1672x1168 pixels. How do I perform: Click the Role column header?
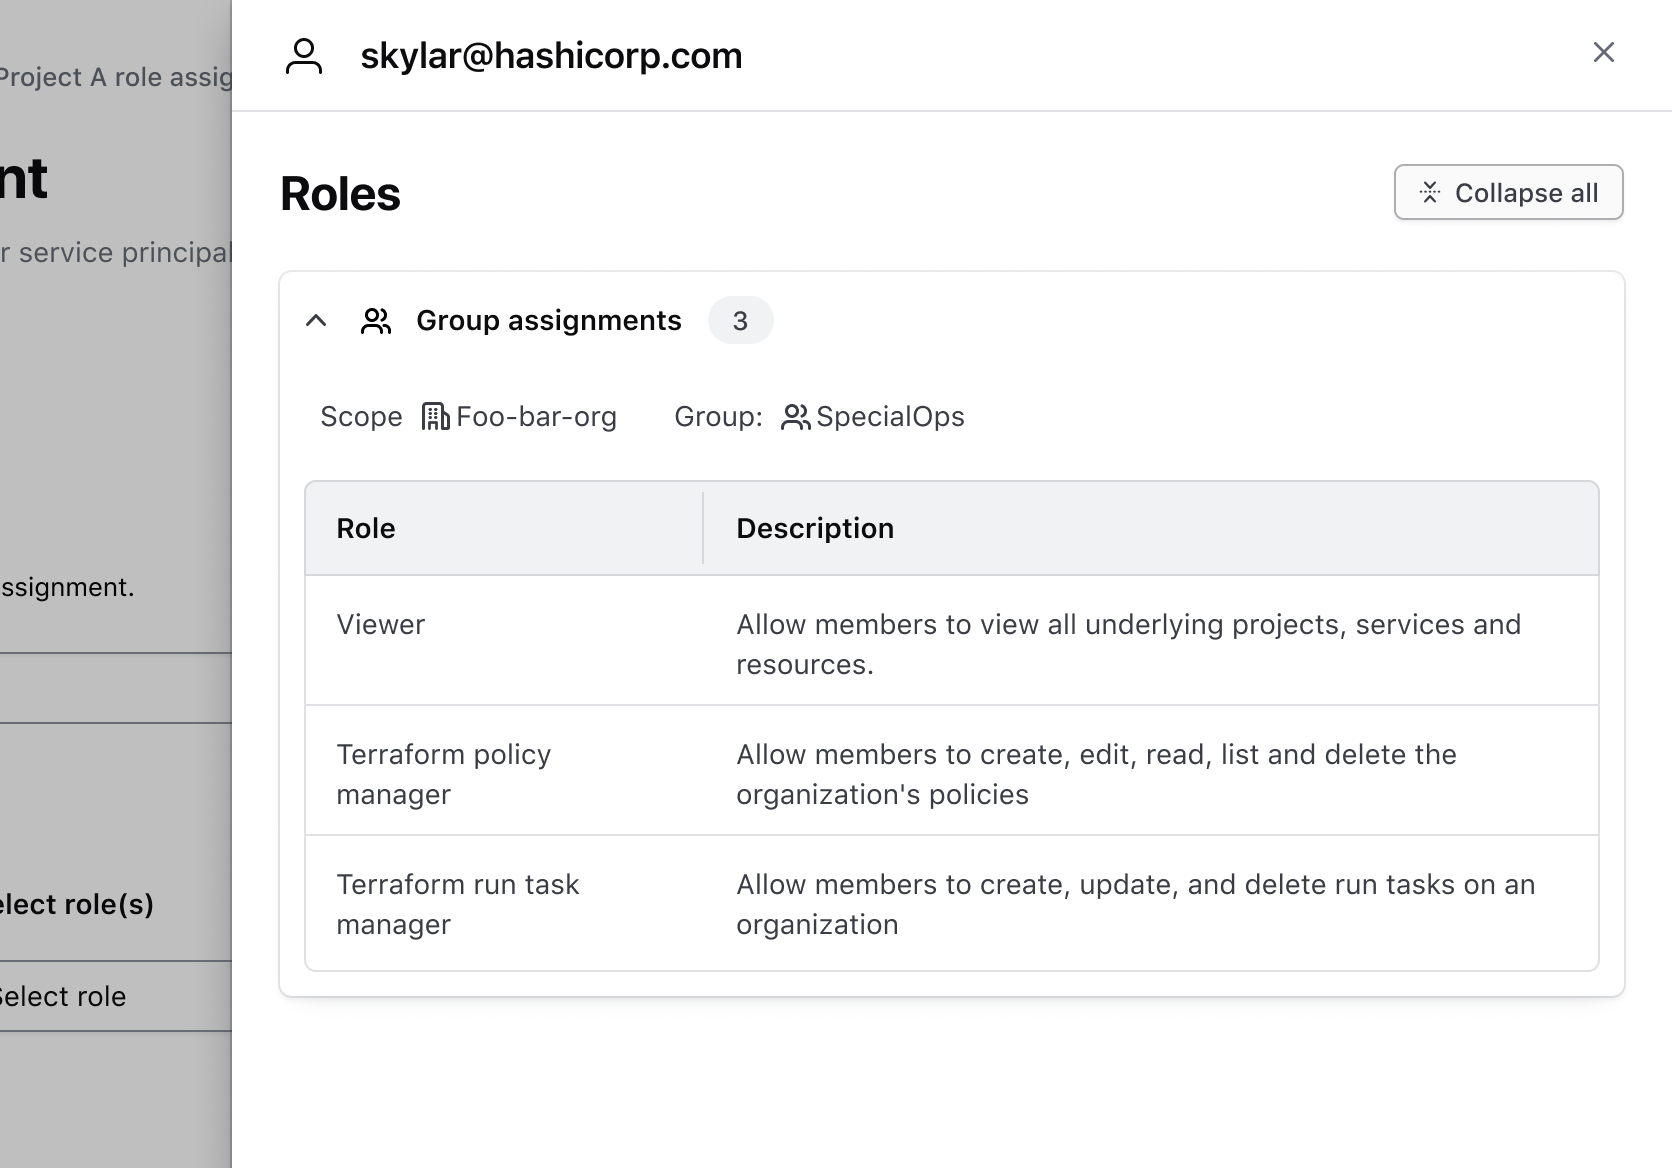(366, 528)
